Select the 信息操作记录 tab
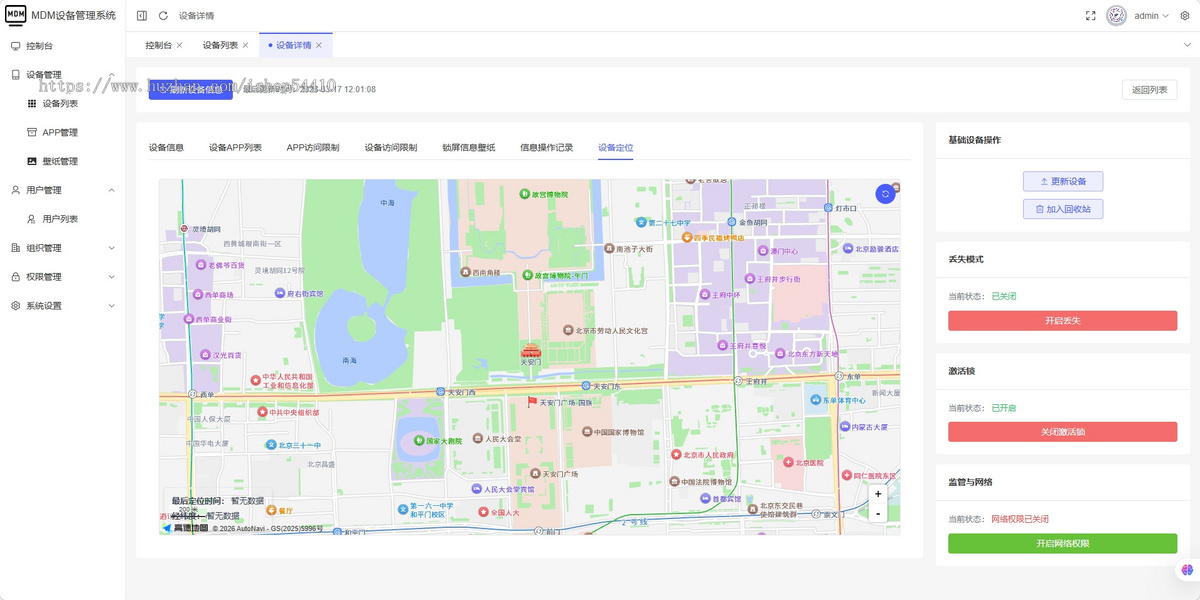Screen dimensions: 1200x600 tap(547, 147)
